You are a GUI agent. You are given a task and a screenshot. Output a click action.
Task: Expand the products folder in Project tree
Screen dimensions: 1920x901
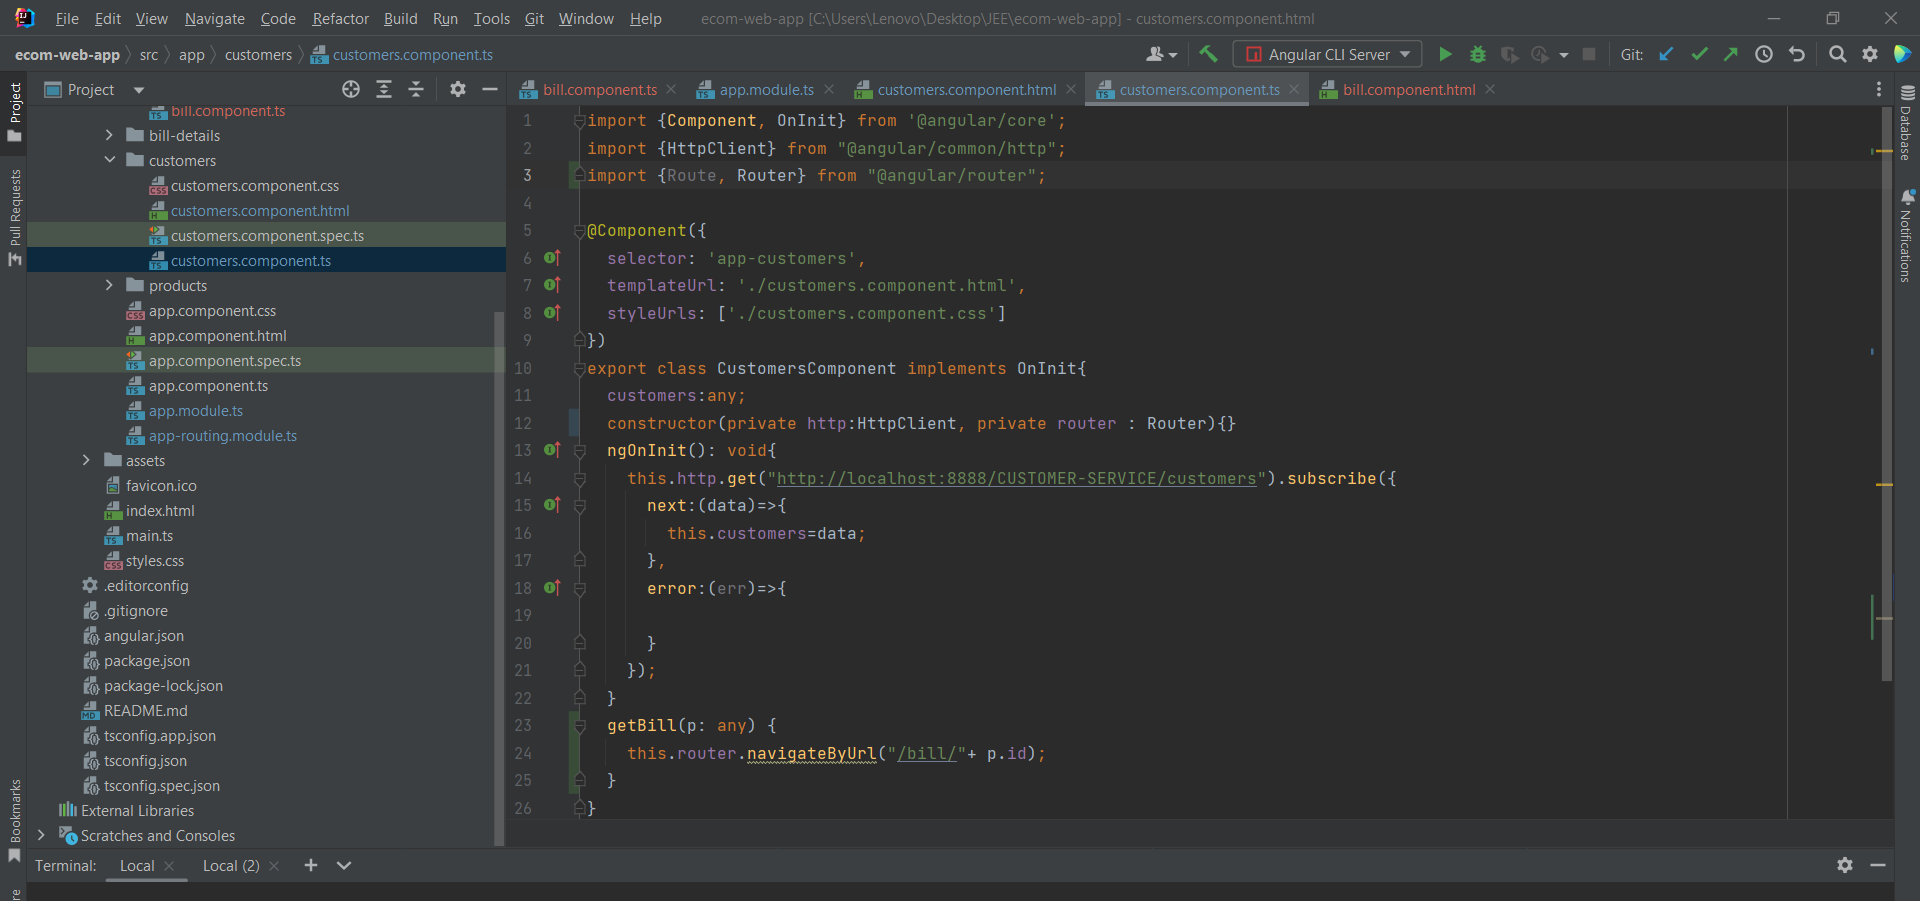click(x=108, y=285)
